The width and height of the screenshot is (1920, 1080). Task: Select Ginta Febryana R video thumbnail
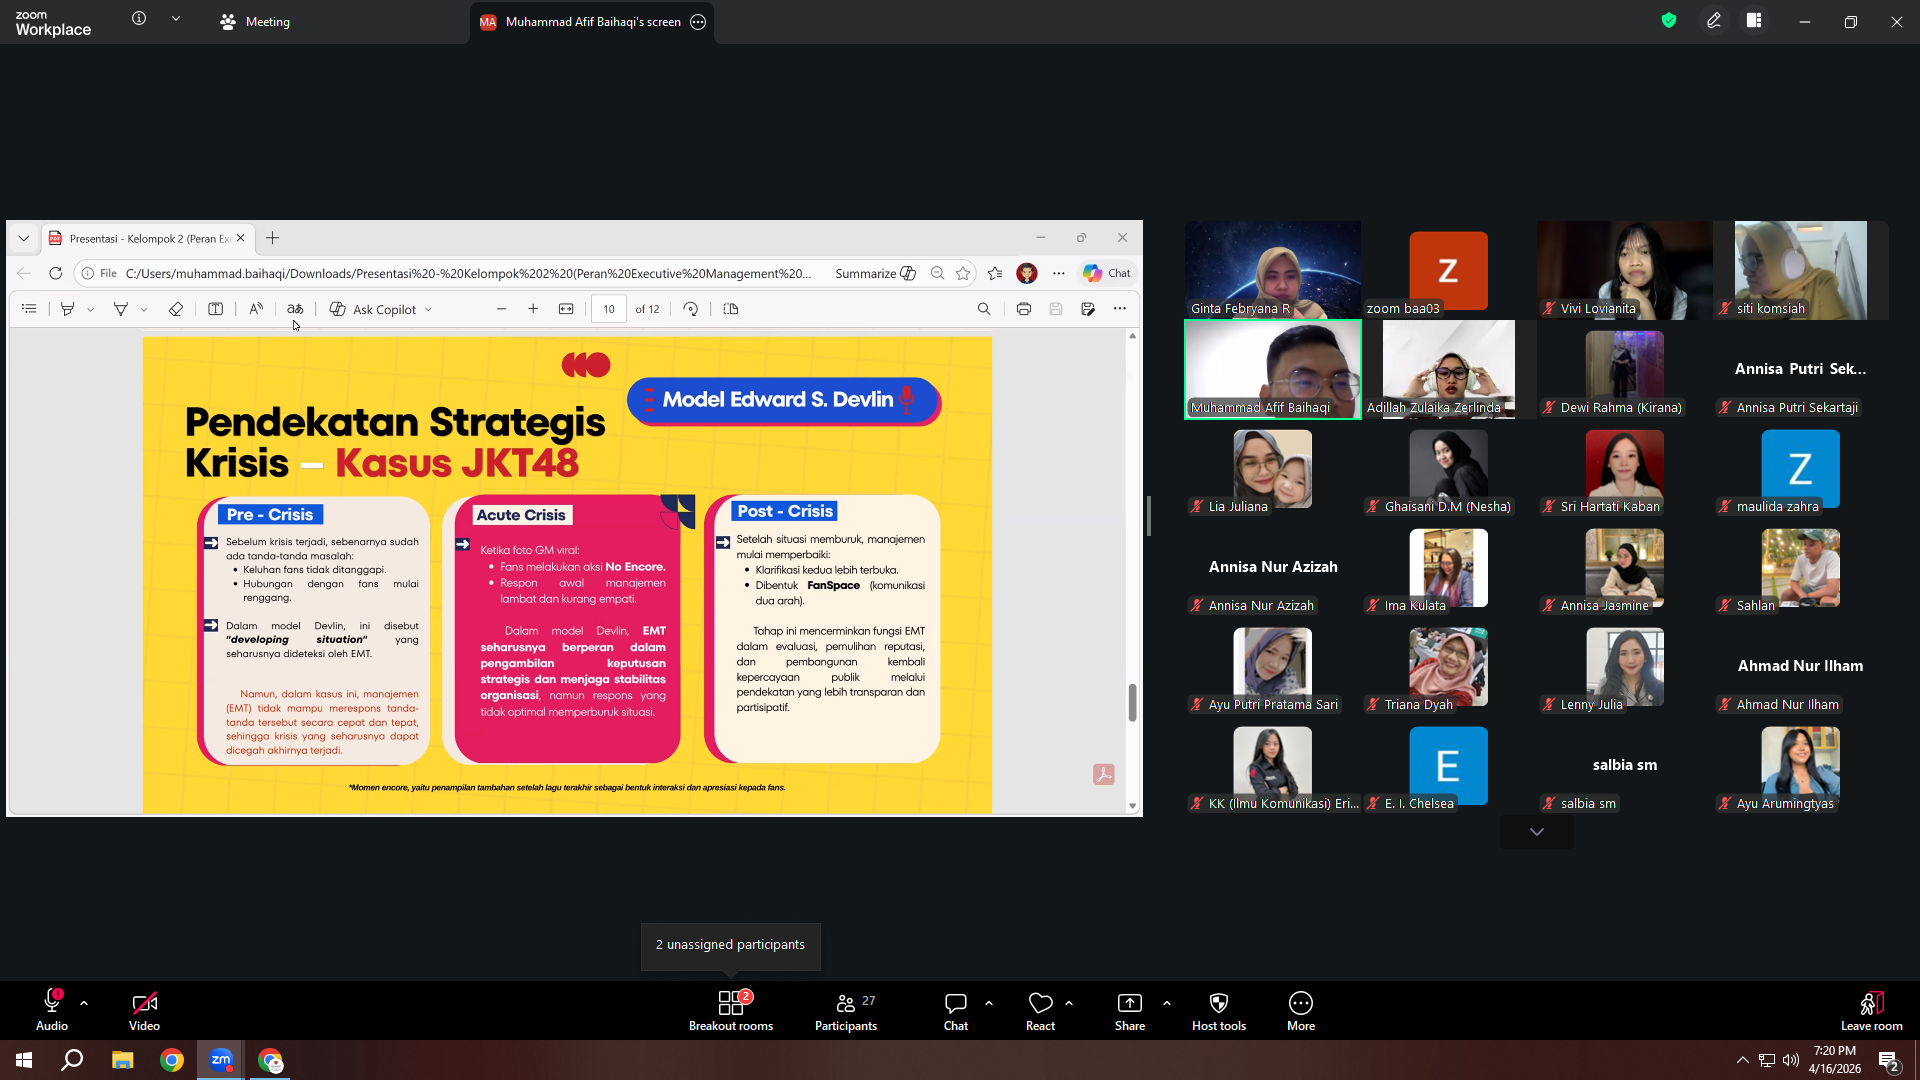coord(1273,270)
